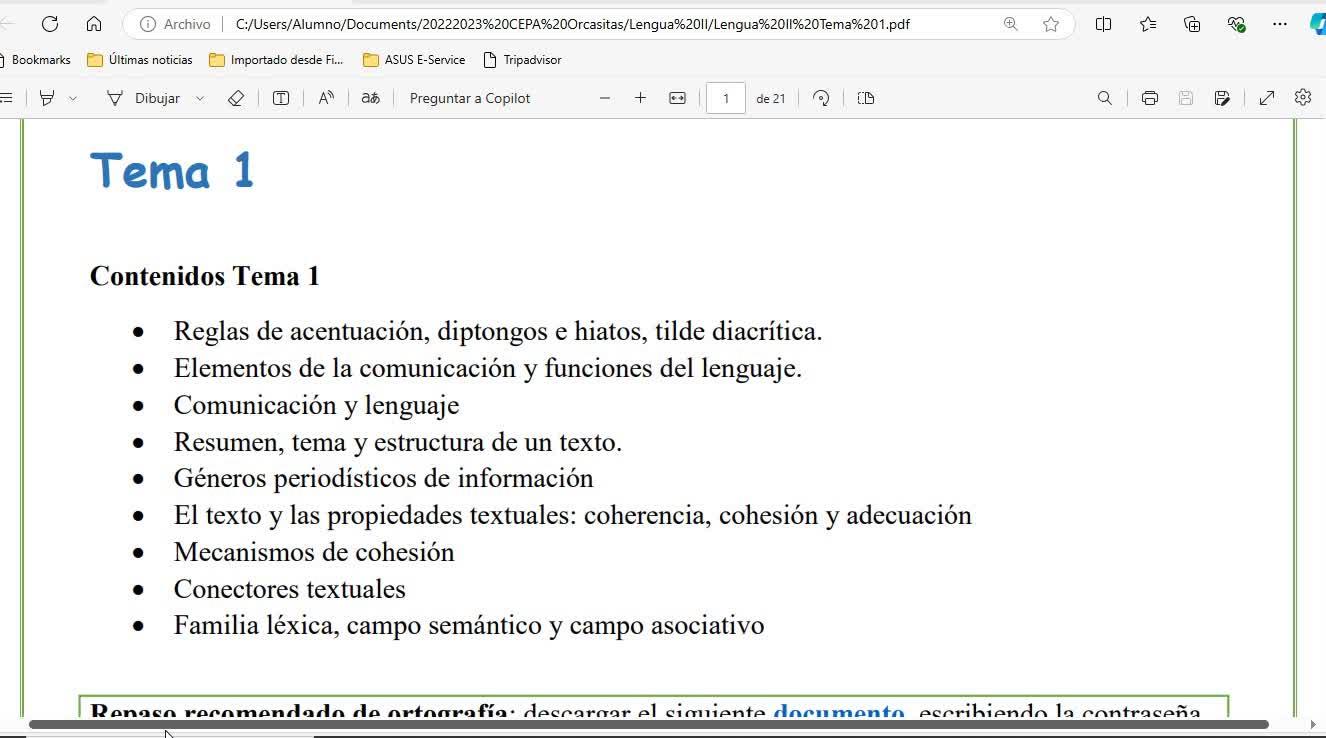Open the Últimas noticias bookmark folder

(139, 60)
